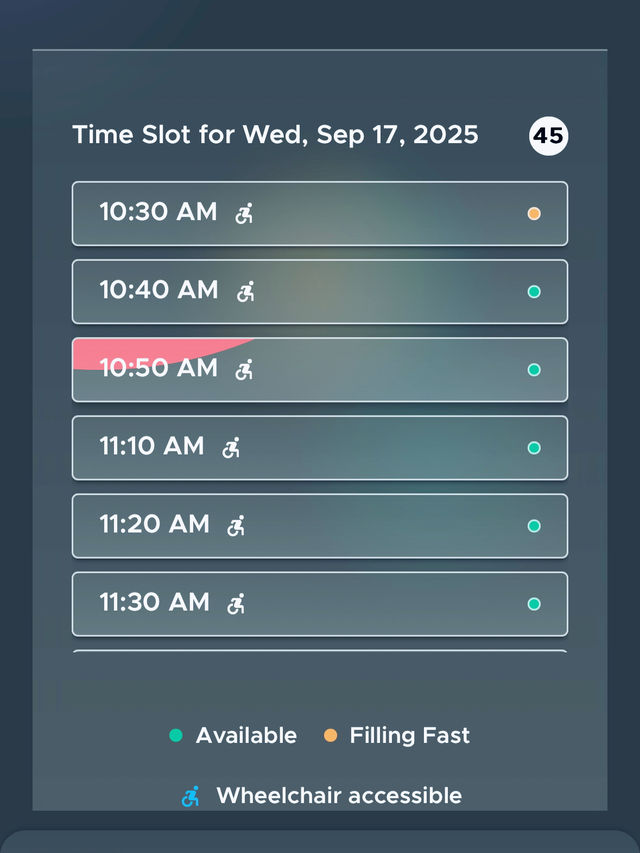Select the 10:30 AM time slot

(319, 213)
